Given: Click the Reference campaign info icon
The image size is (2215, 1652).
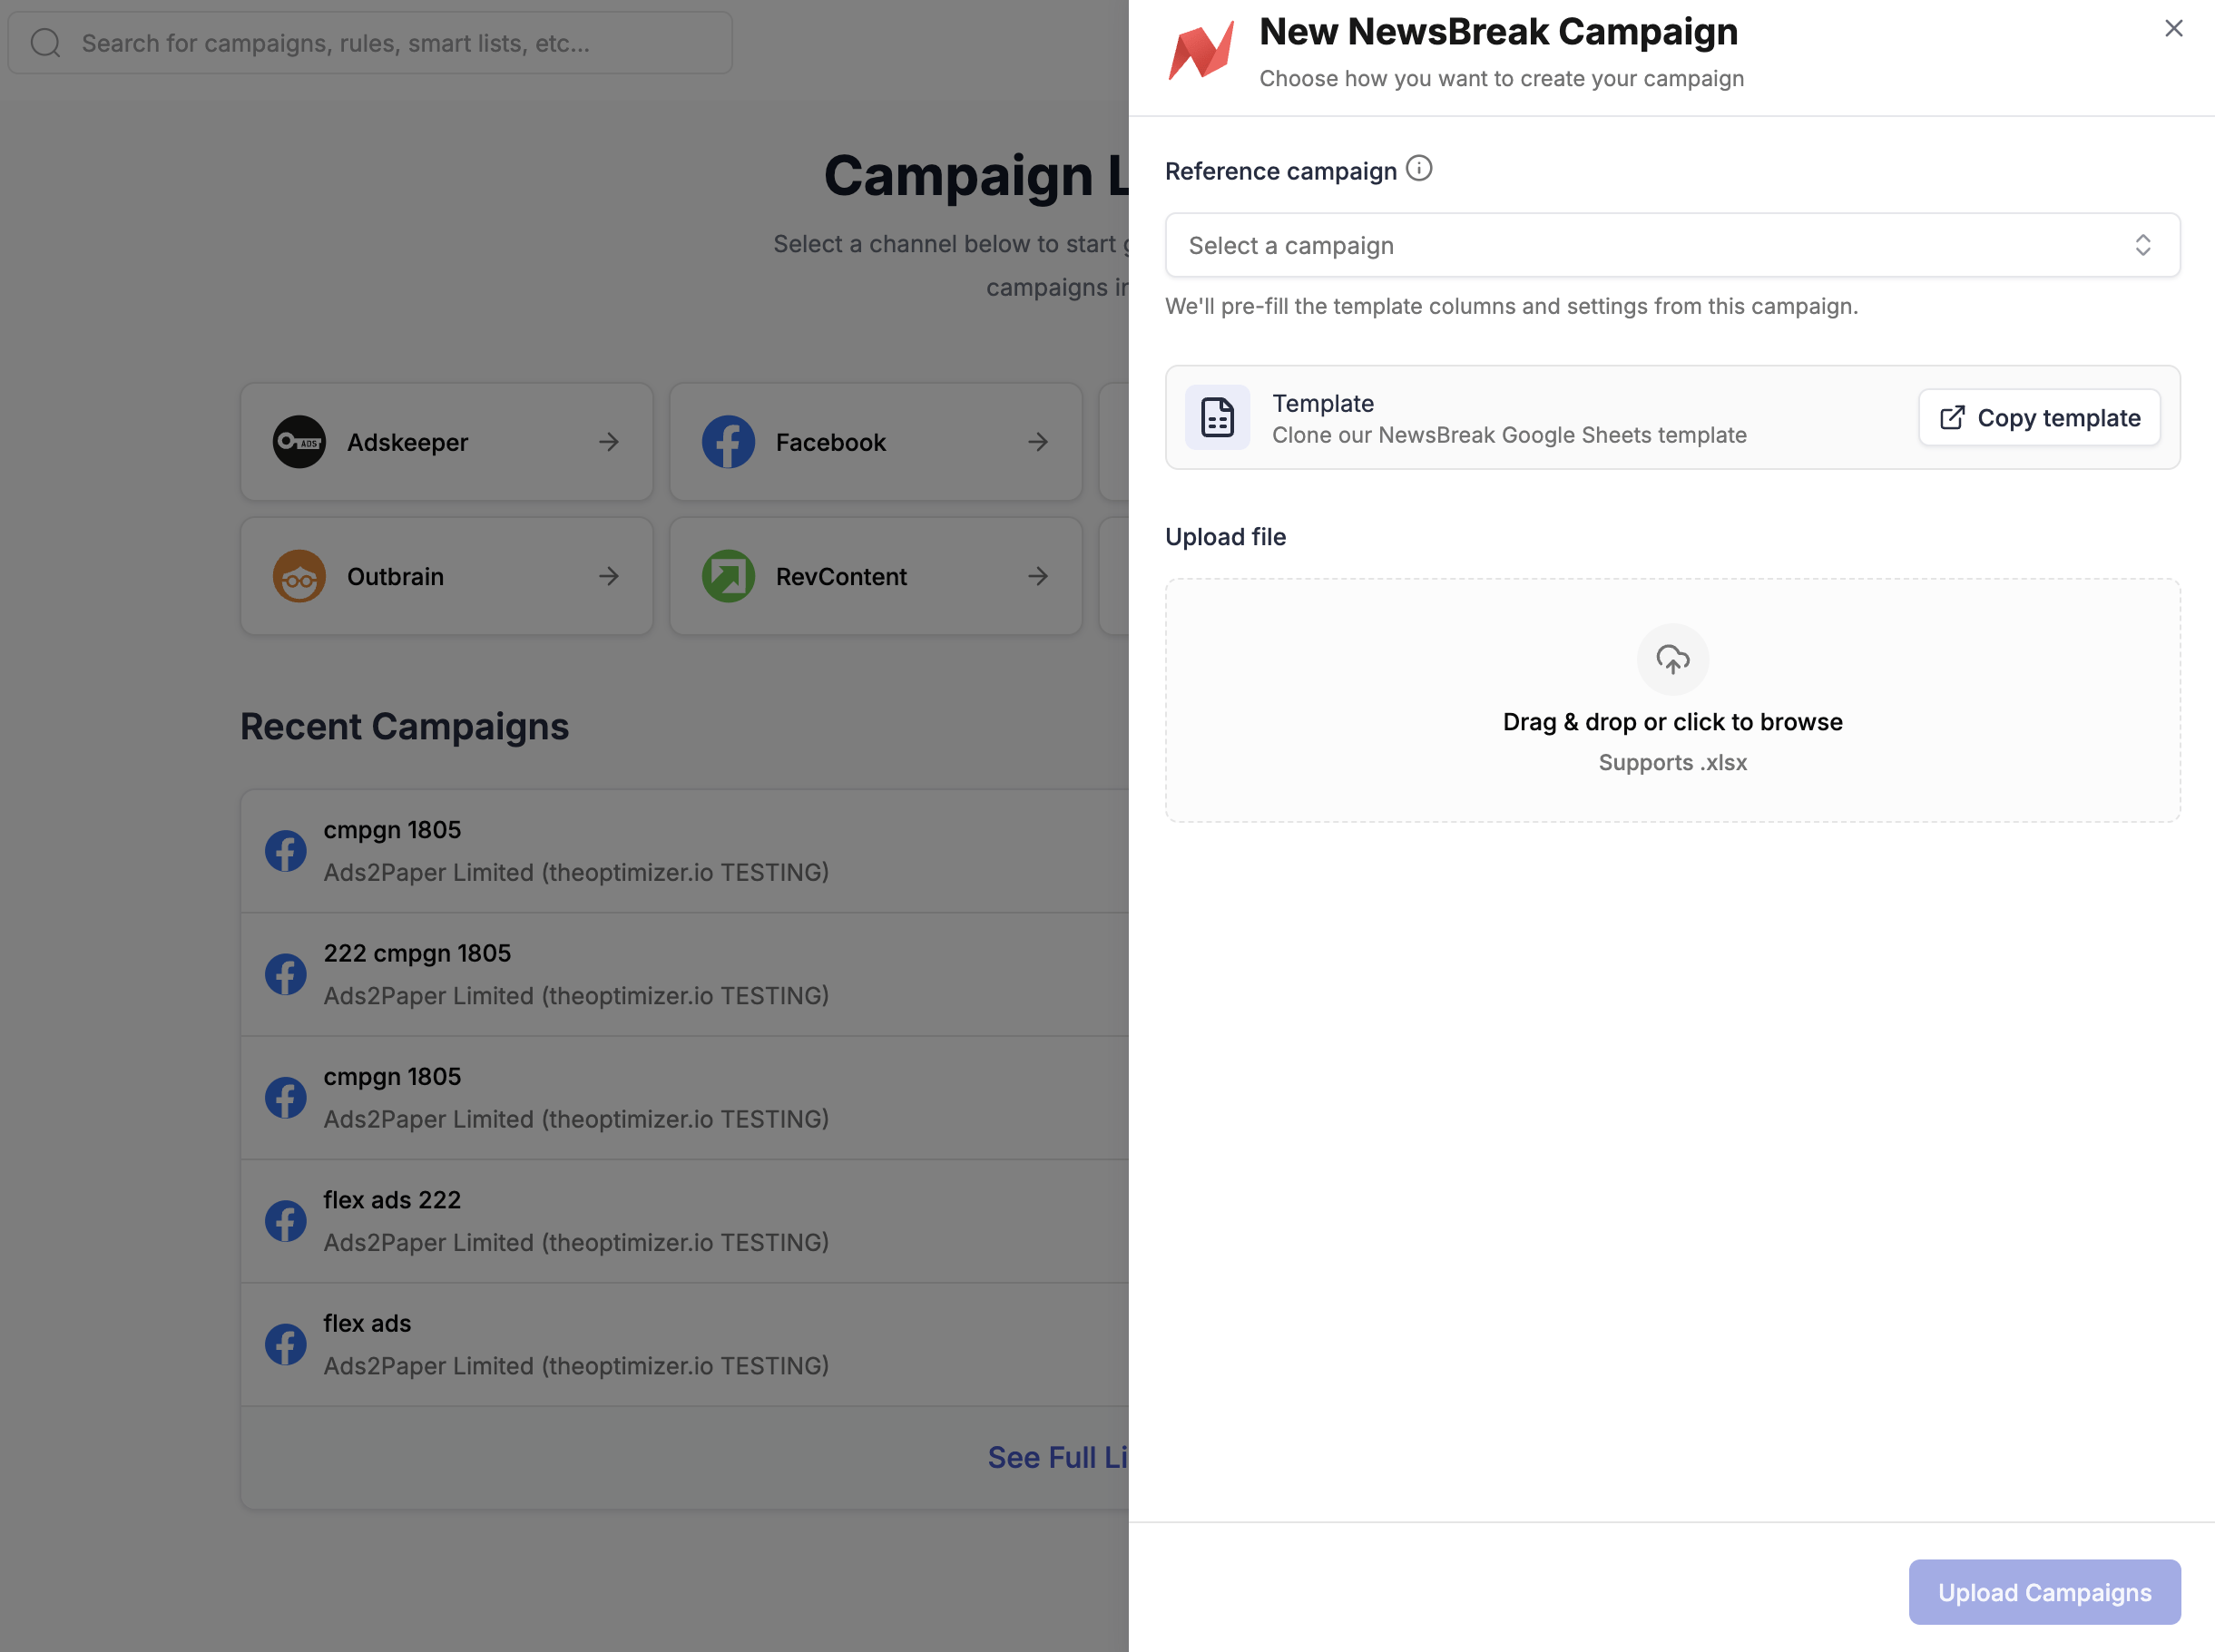Looking at the screenshot, I should point(1418,169).
